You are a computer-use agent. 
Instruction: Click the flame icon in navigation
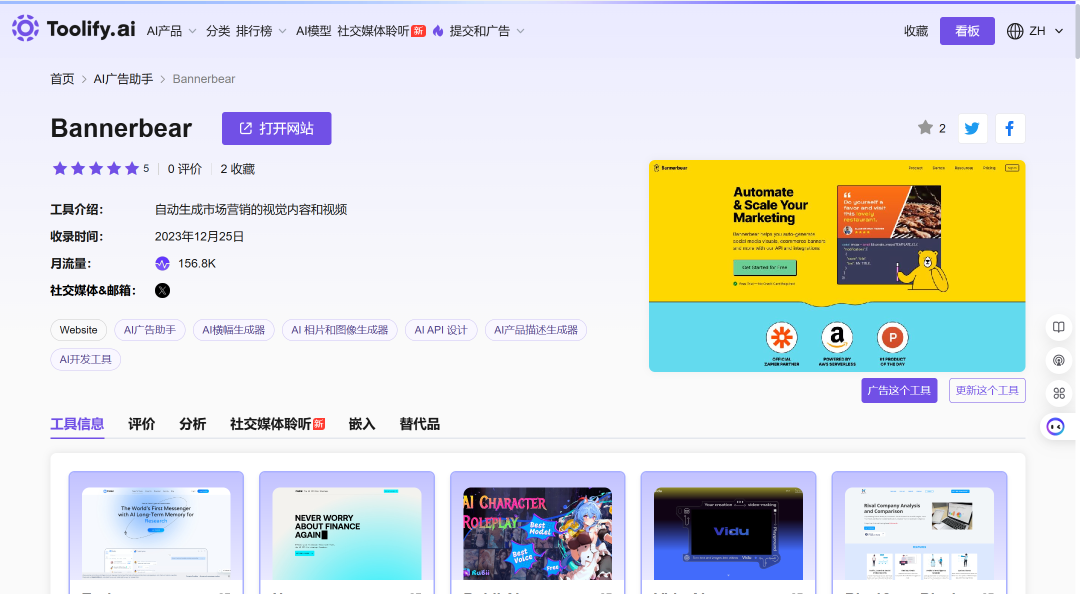click(438, 31)
